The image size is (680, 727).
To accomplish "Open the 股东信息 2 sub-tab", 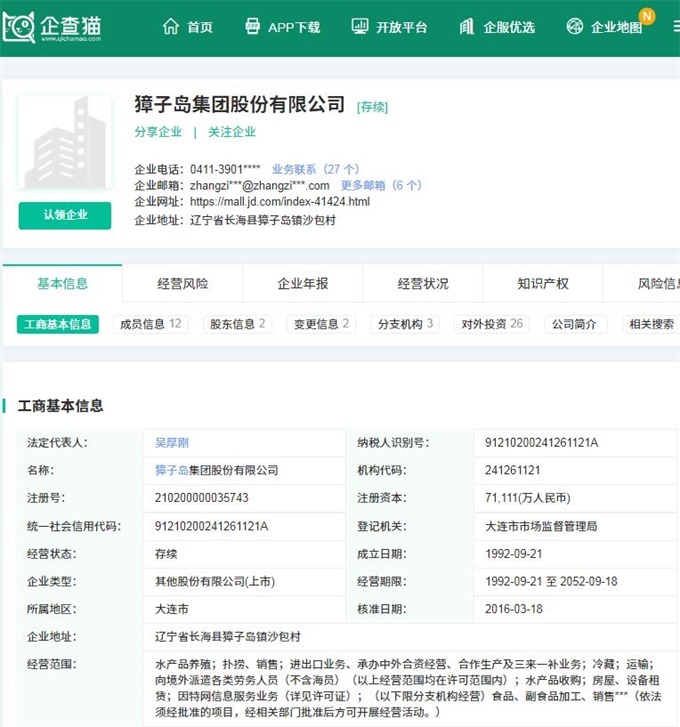I will coord(237,324).
